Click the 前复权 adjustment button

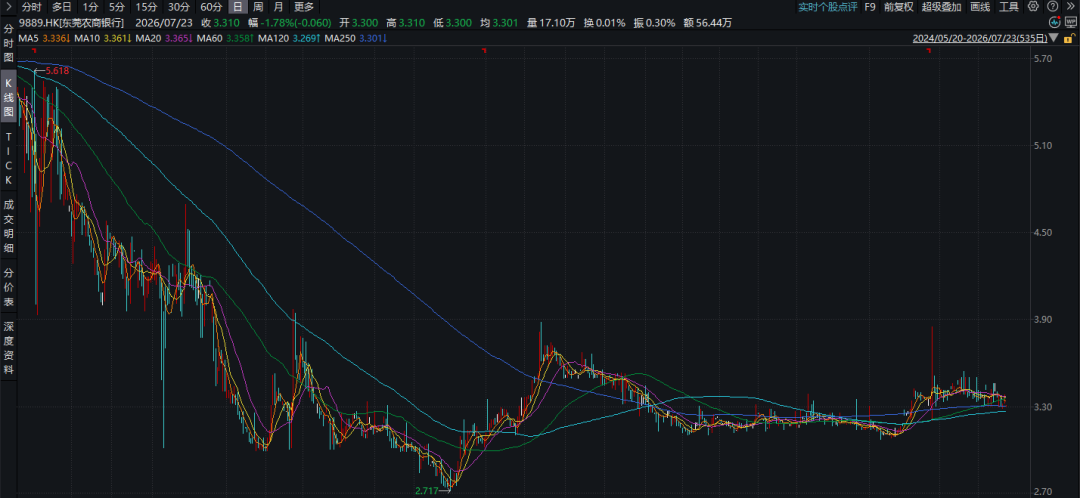(898, 7)
